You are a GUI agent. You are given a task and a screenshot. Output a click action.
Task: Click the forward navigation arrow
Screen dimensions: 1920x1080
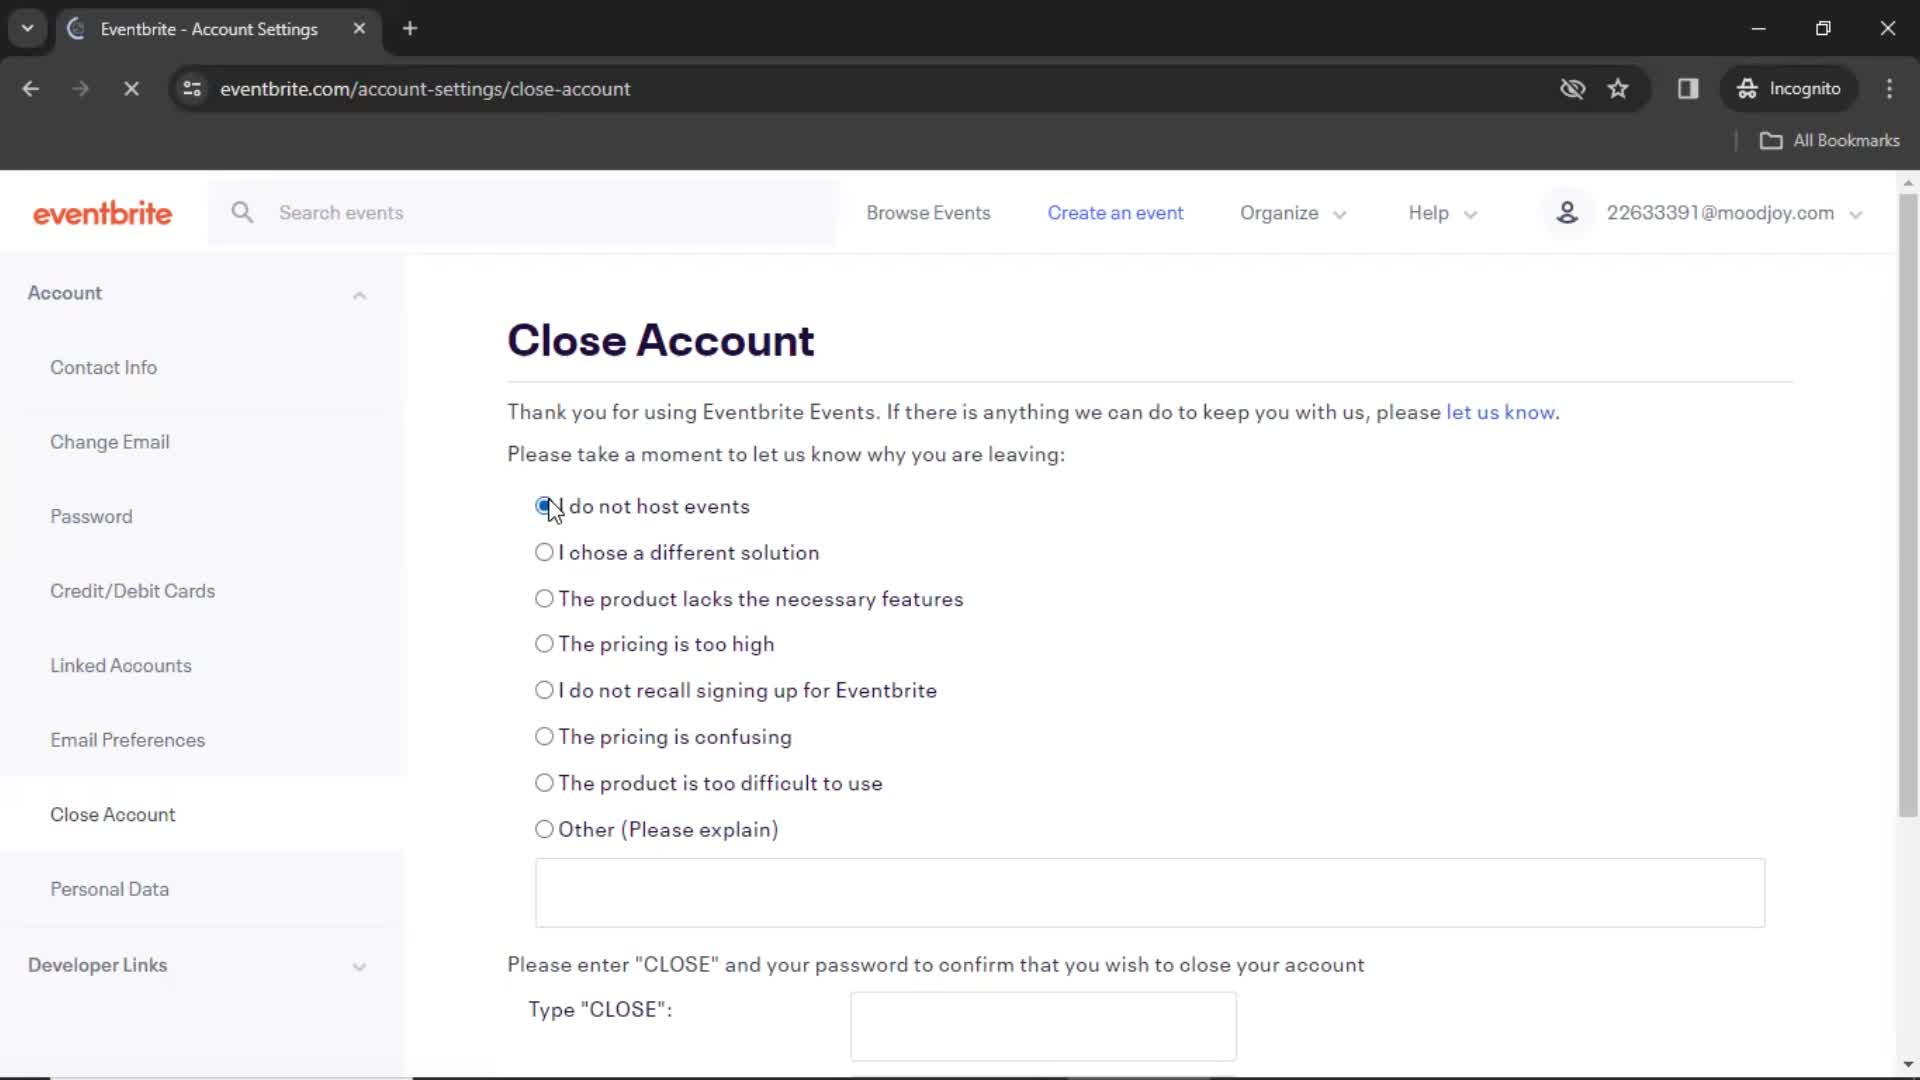pos(80,88)
